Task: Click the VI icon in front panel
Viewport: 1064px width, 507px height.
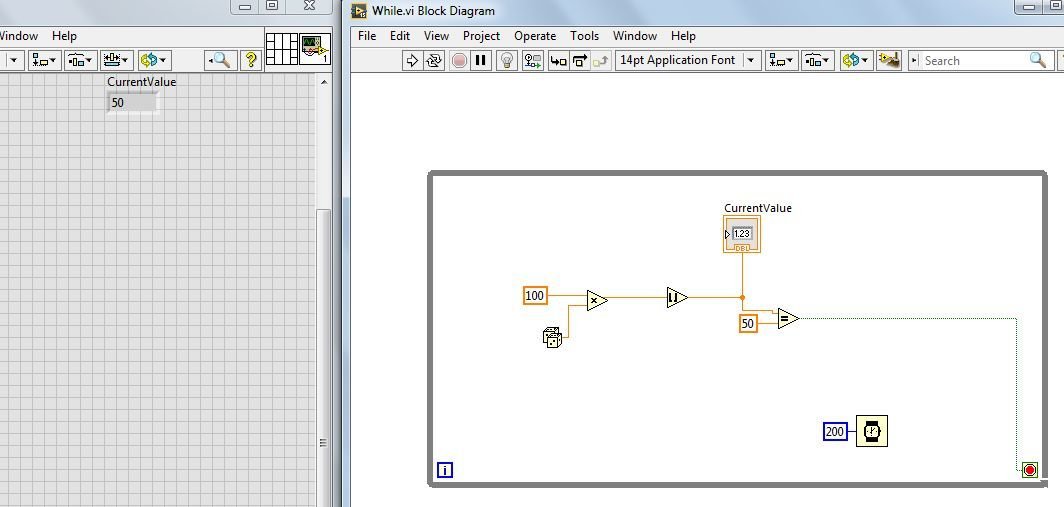Action: pyautogui.click(x=315, y=49)
